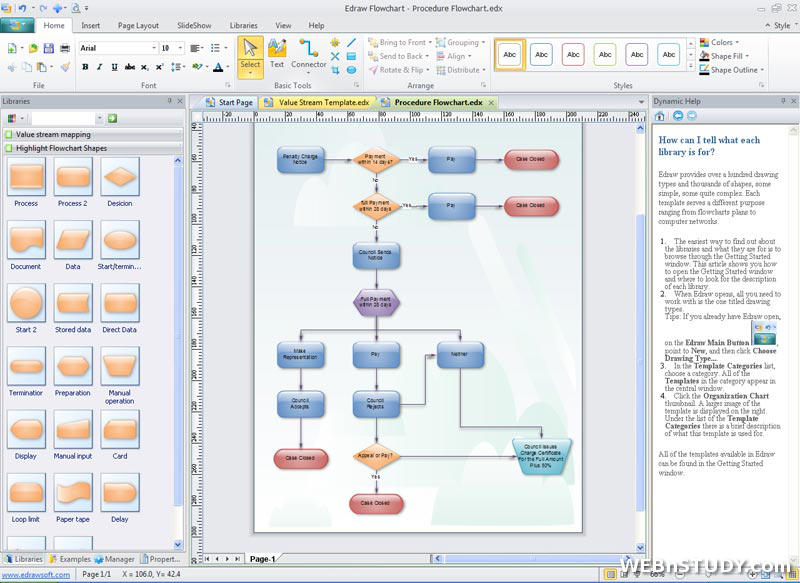Click the Select pointer tool

point(250,56)
